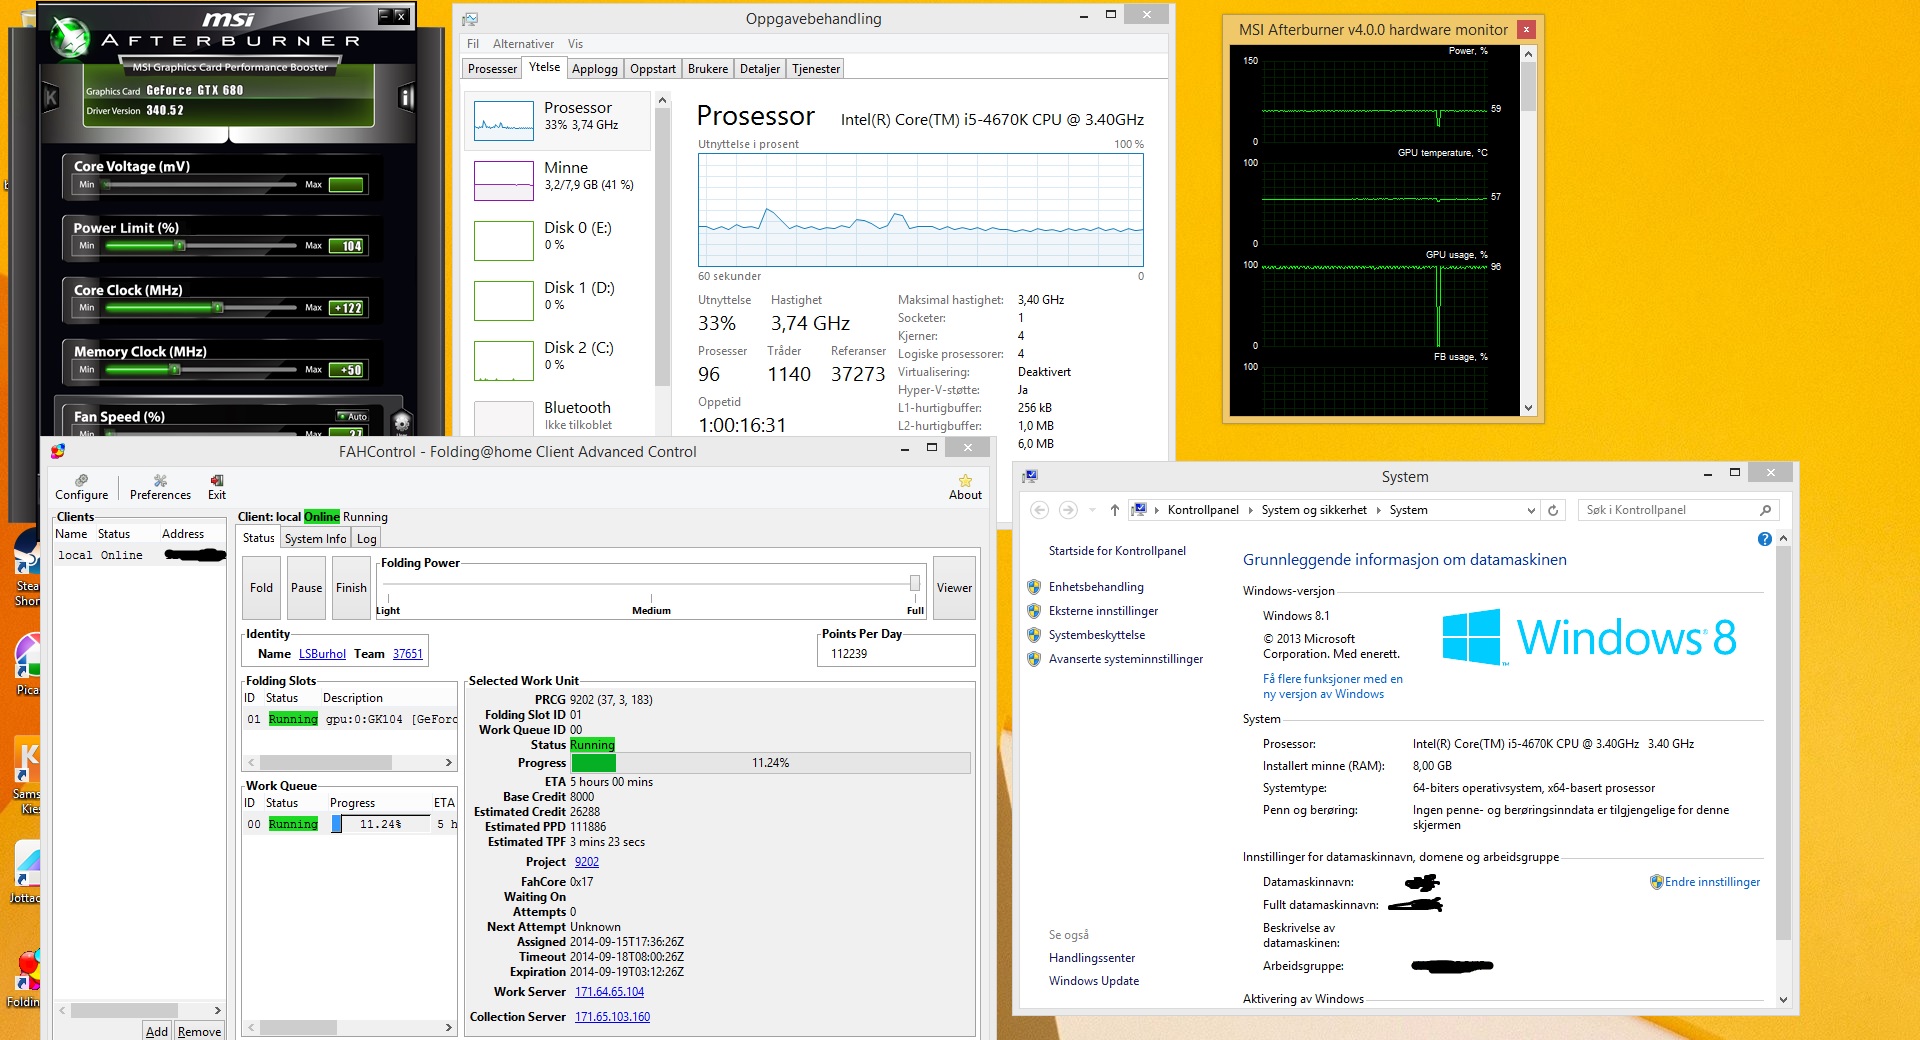Open help question mark in System window
1920x1040 pixels.
point(1764,539)
